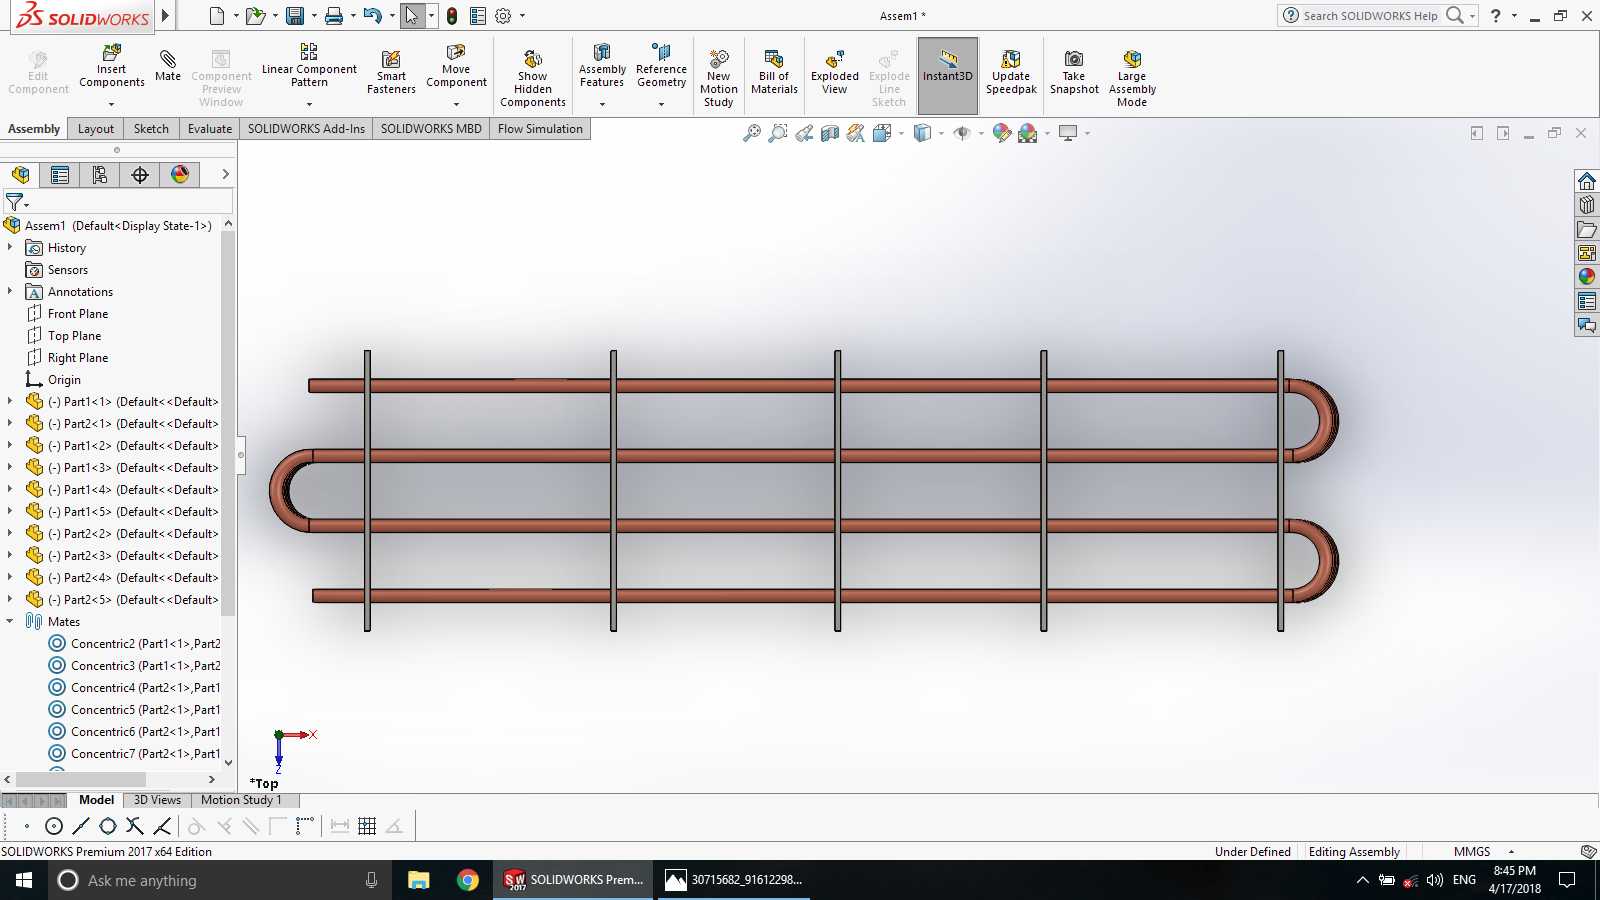The image size is (1600, 900).
Task: Open Linear Component Pattern tool
Action: click(x=309, y=66)
